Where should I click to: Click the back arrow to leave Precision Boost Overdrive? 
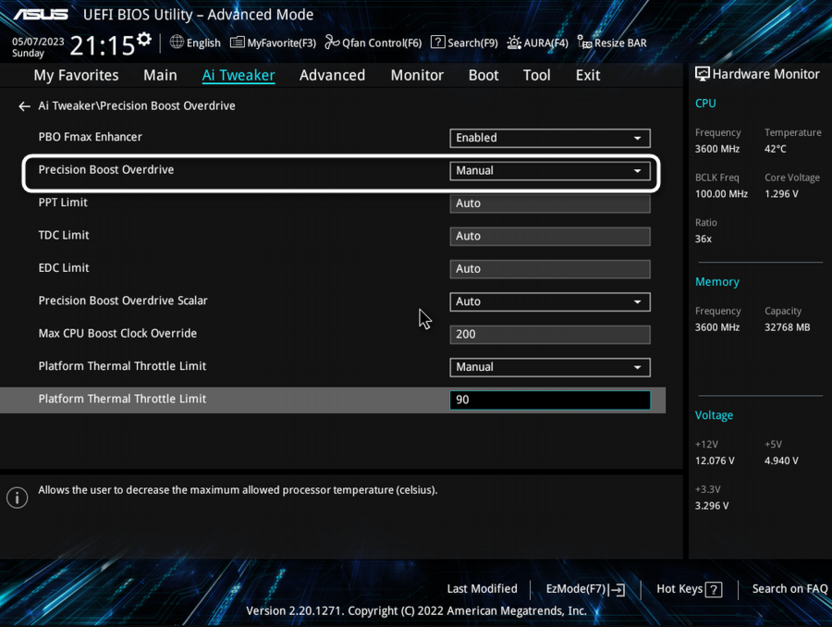pyautogui.click(x=23, y=105)
